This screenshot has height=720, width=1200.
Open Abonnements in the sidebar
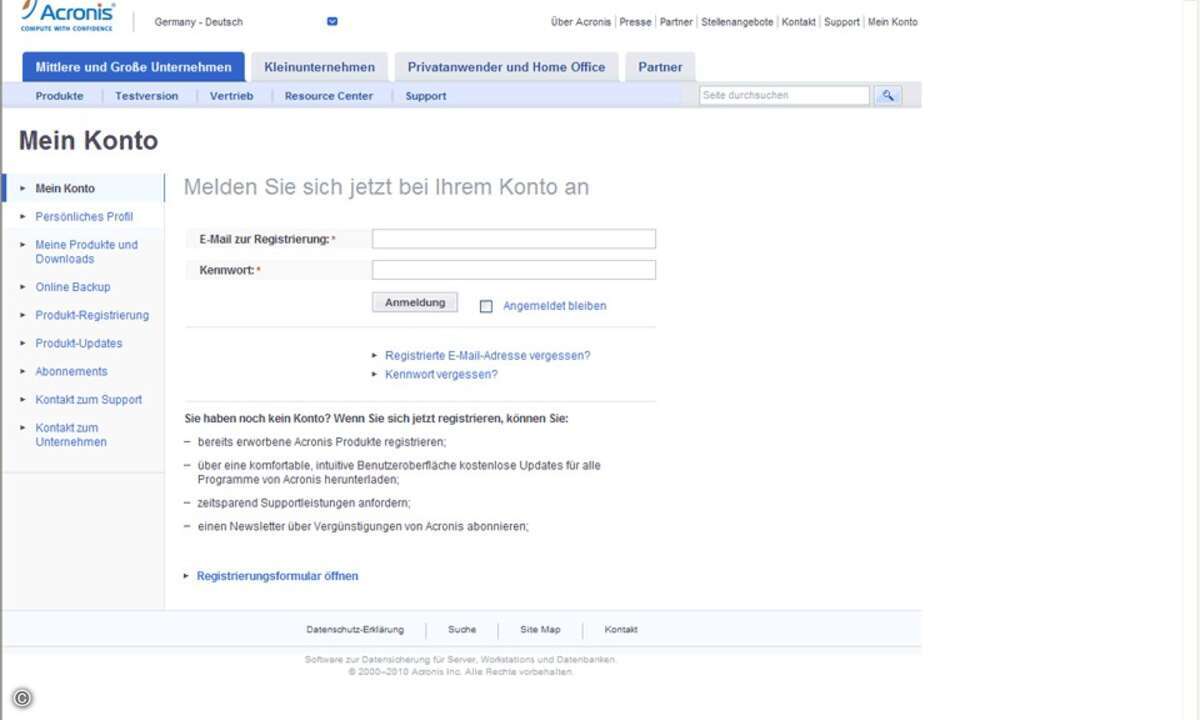pyautogui.click(x=71, y=371)
